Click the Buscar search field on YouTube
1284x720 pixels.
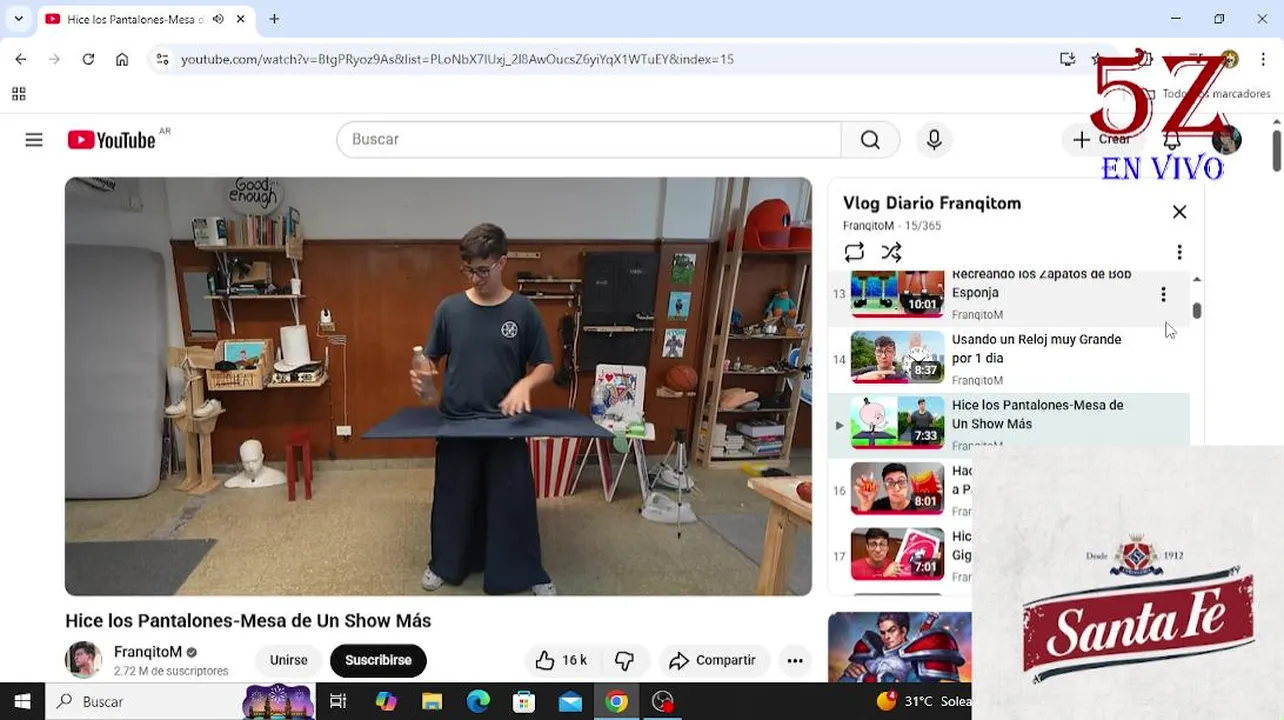pyautogui.click(x=589, y=140)
